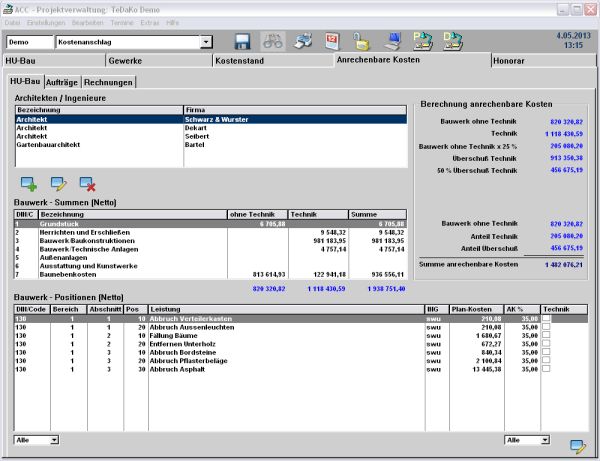The height and width of the screenshot is (461, 600).
Task: Expand the bottom-right Alle filter dropdown
Action: click(x=543, y=439)
